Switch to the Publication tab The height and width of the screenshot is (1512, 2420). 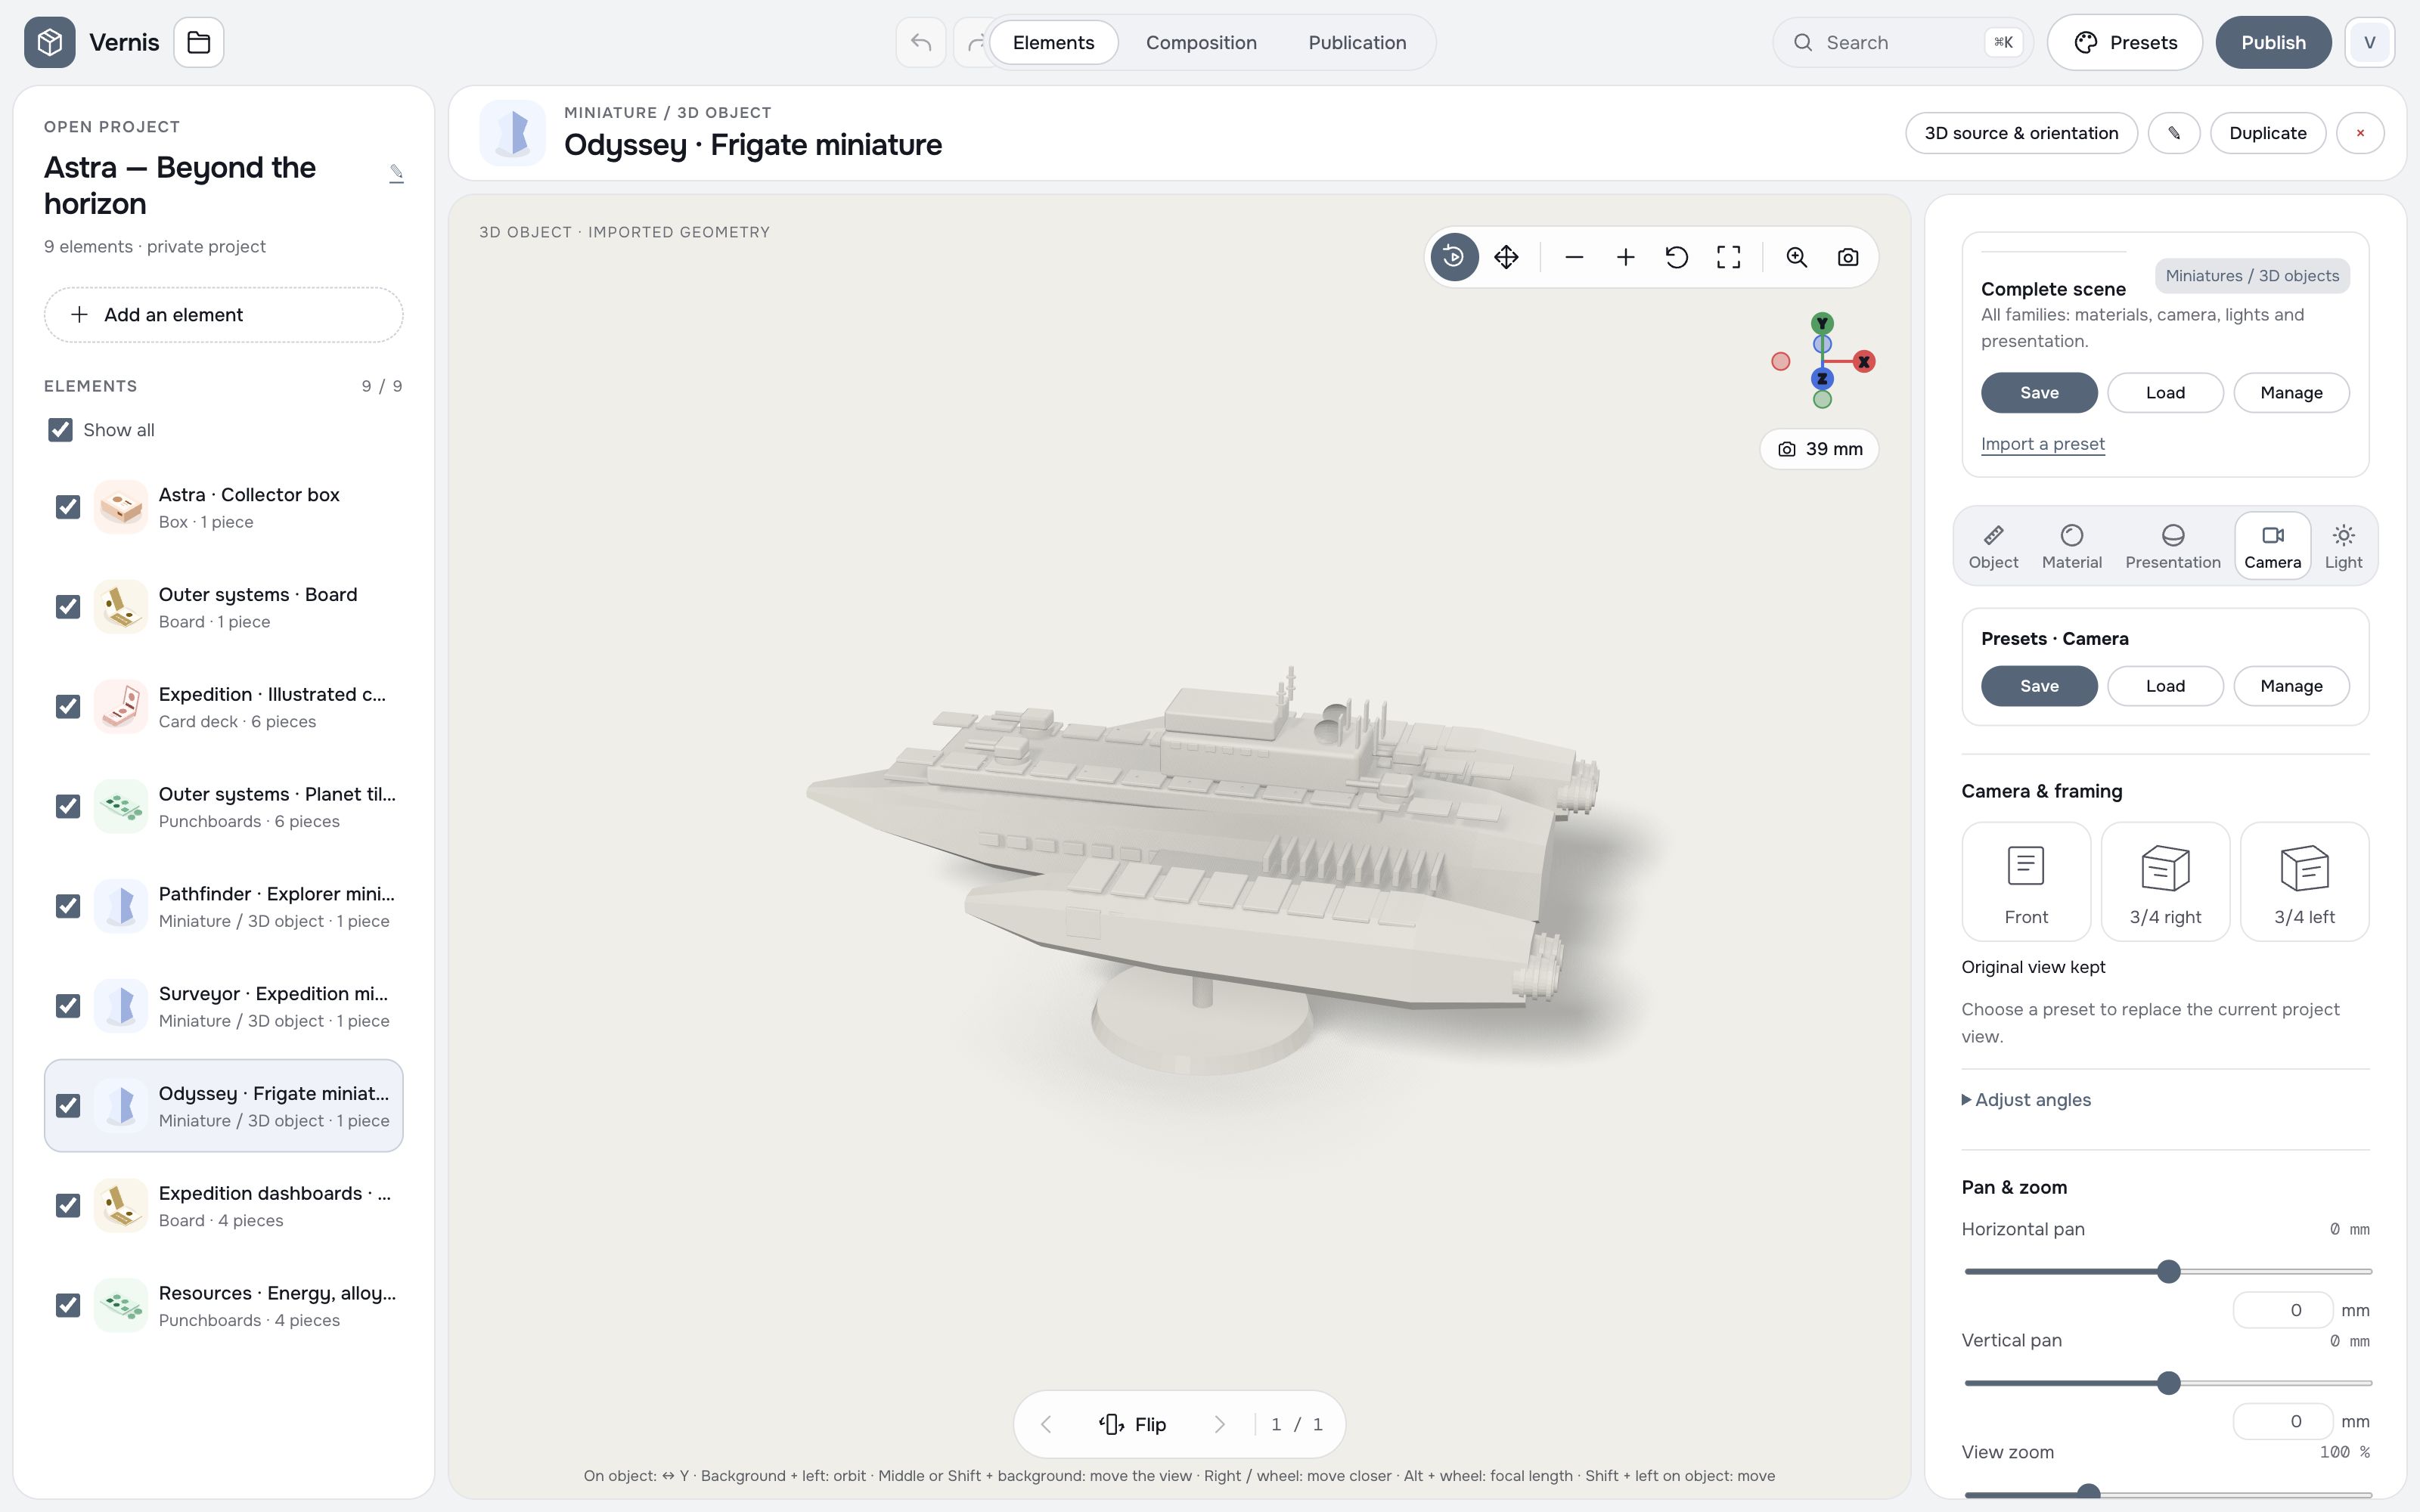click(1357, 42)
